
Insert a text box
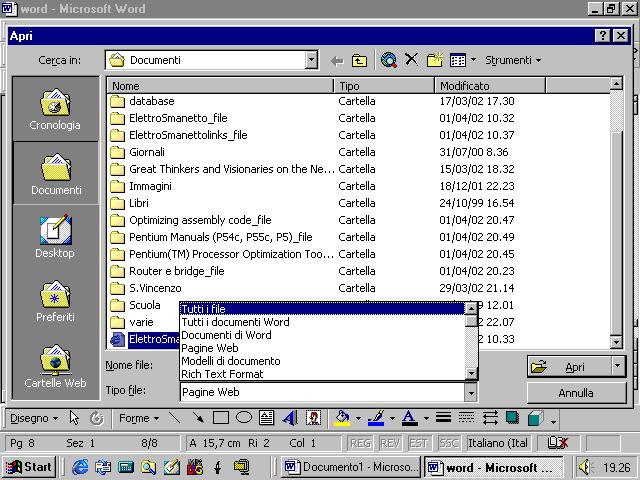[x=267, y=418]
